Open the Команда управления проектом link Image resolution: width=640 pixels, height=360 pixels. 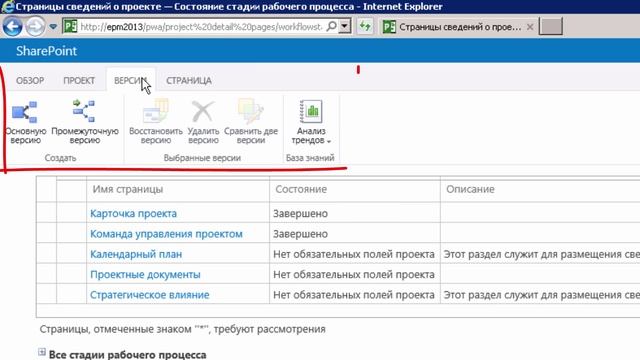[x=166, y=234]
